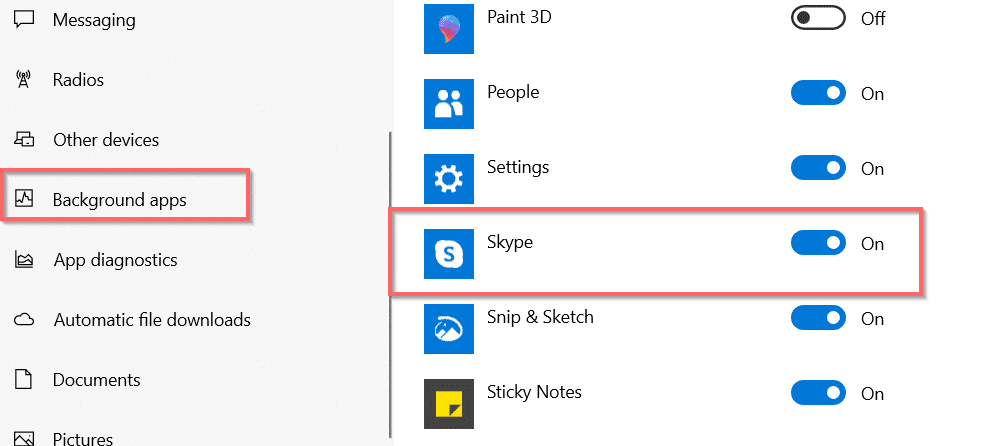Screen dimensions: 991x446
Task: Select App diagnostics in the sidebar
Action: [x=115, y=260]
